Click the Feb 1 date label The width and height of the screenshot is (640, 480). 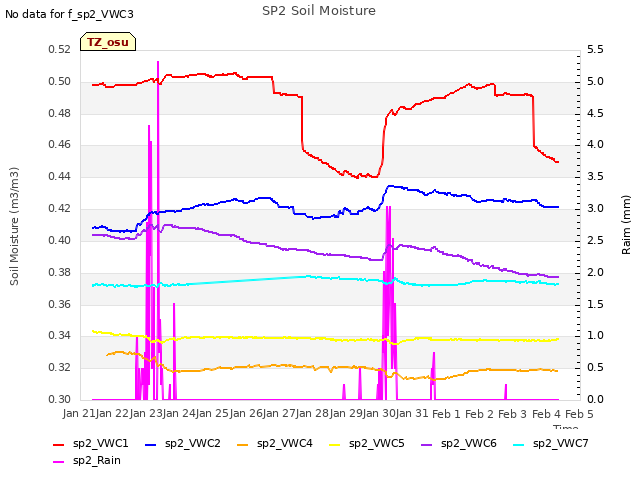(446, 414)
